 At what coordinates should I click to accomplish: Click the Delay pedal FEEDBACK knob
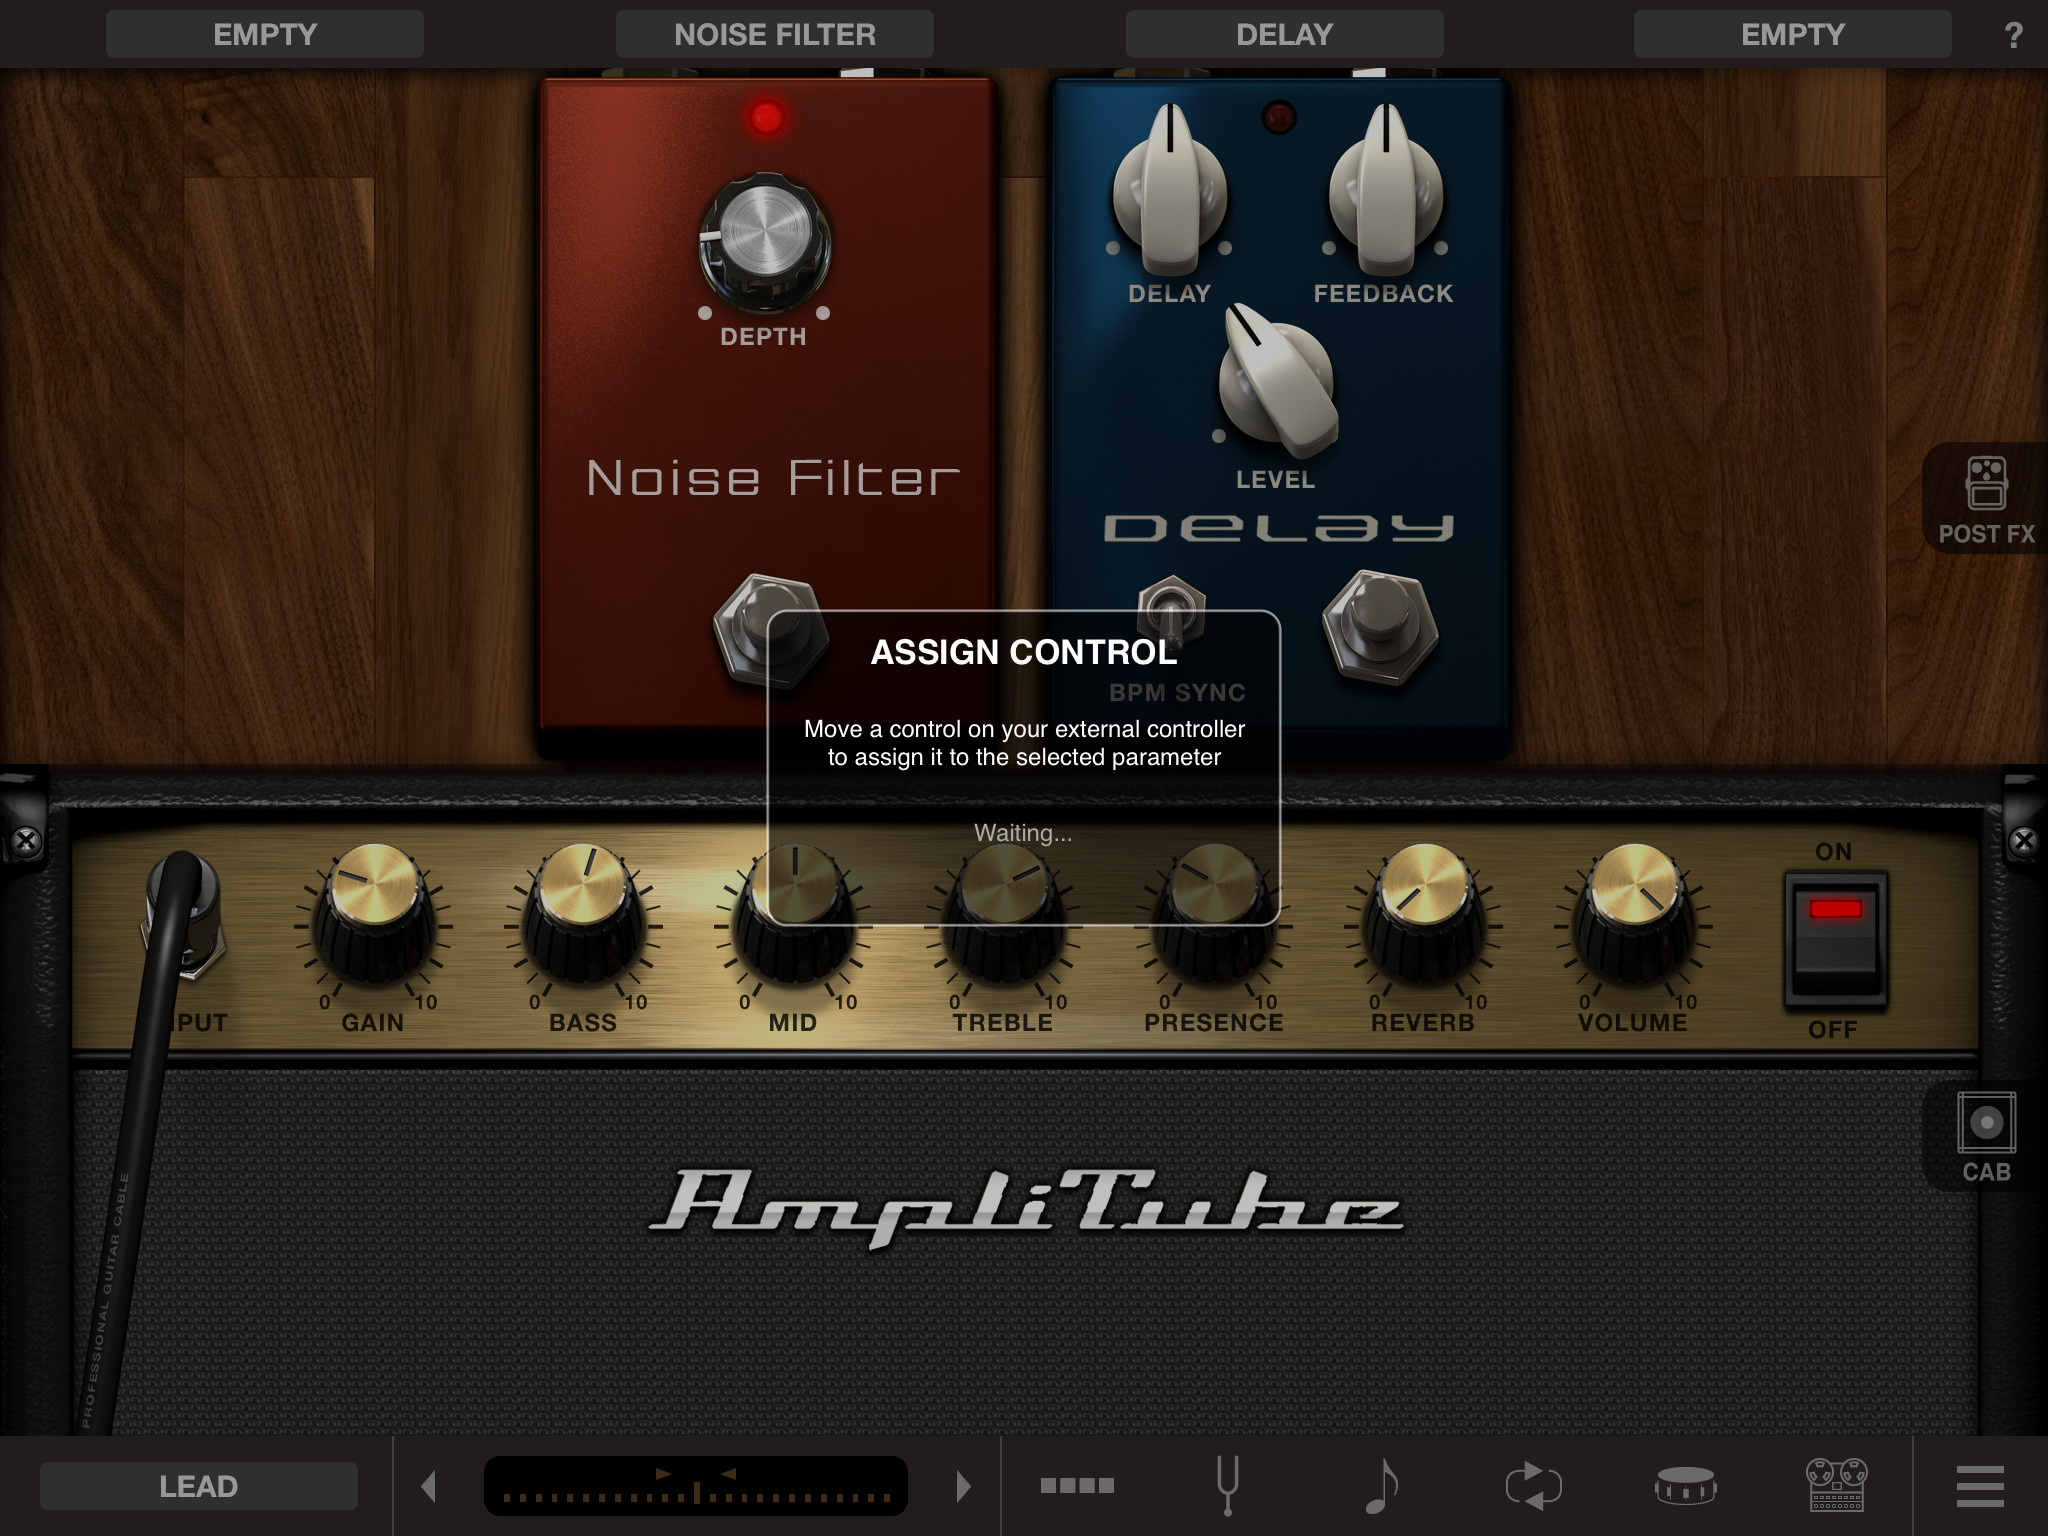1385,190
